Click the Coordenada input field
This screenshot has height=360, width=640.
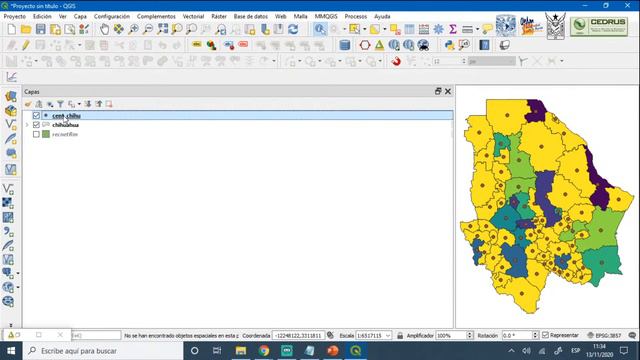coord(298,336)
